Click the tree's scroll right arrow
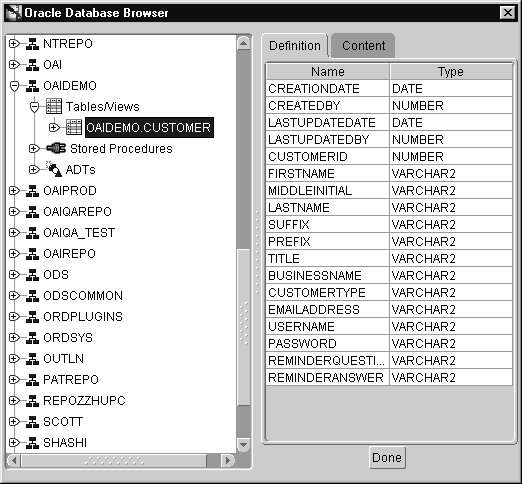Image resolution: width=522 pixels, height=484 pixels. (x=228, y=461)
